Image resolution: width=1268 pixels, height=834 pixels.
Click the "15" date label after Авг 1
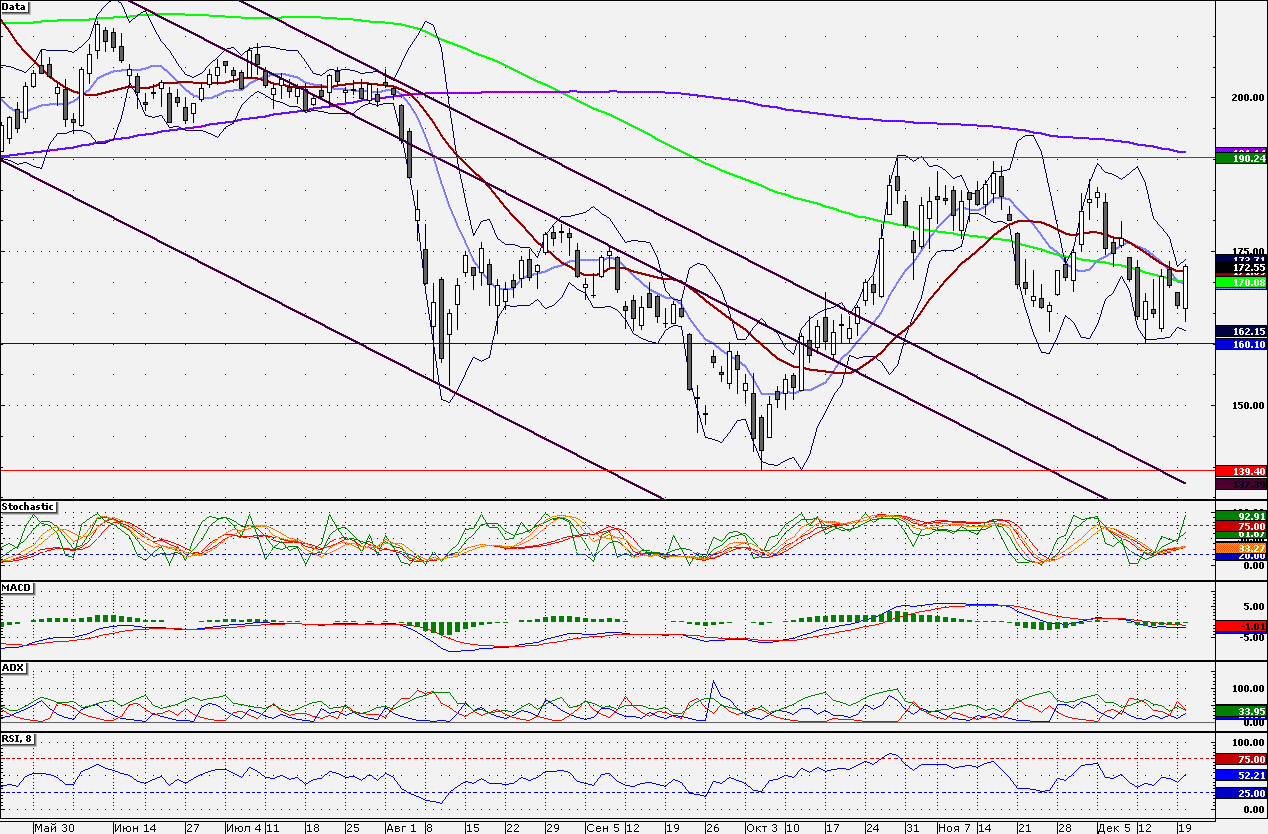pyautogui.click(x=472, y=828)
